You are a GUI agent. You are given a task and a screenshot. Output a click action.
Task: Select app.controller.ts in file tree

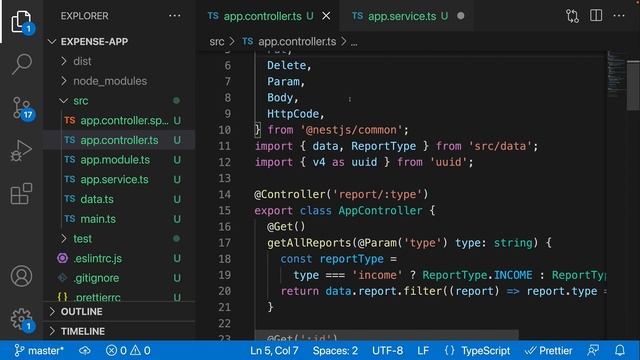click(119, 140)
